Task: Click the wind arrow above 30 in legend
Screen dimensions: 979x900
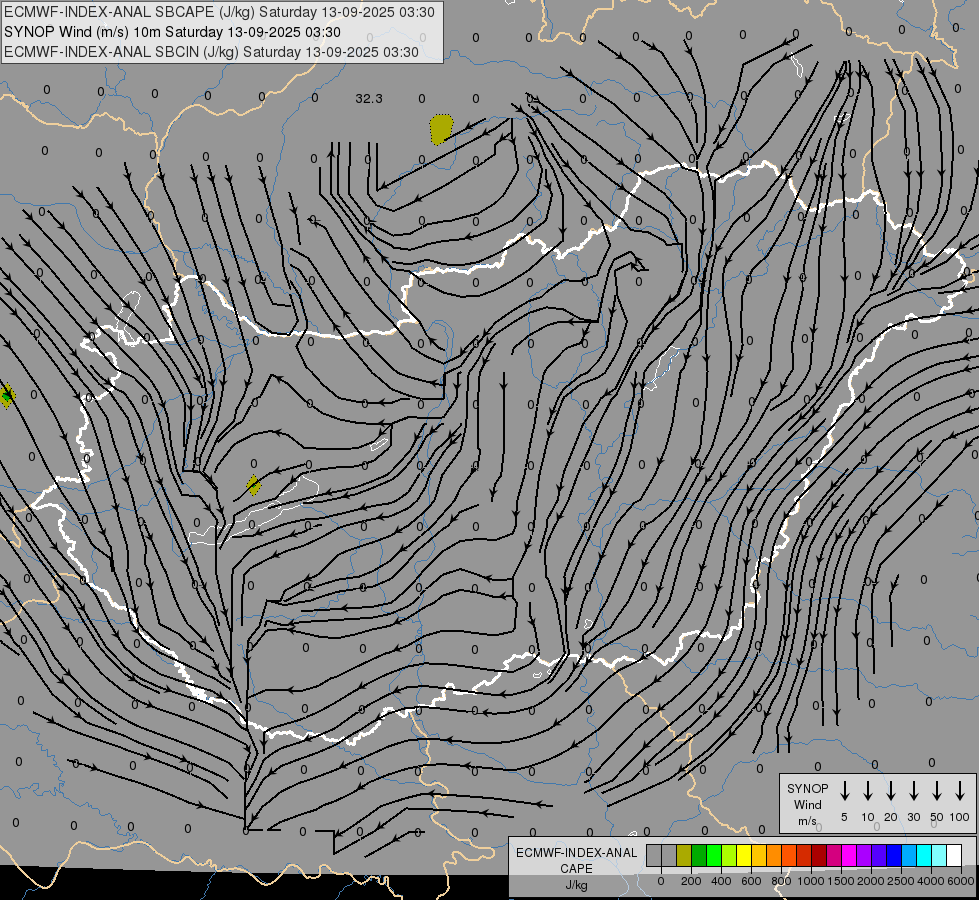Action: [913, 790]
